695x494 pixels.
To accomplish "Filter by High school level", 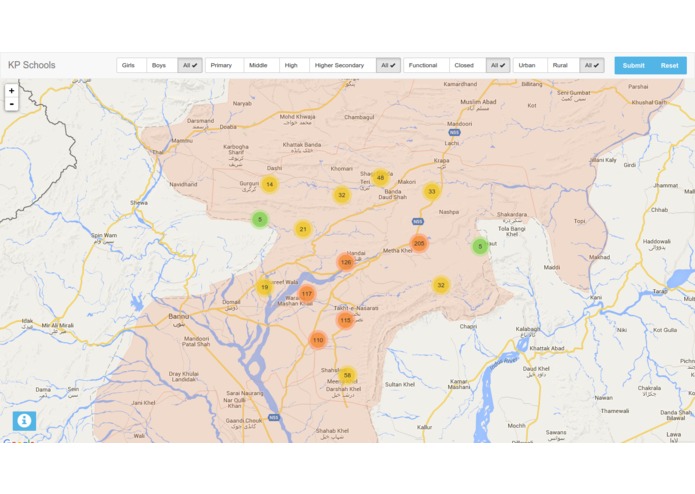I will tap(294, 65).
